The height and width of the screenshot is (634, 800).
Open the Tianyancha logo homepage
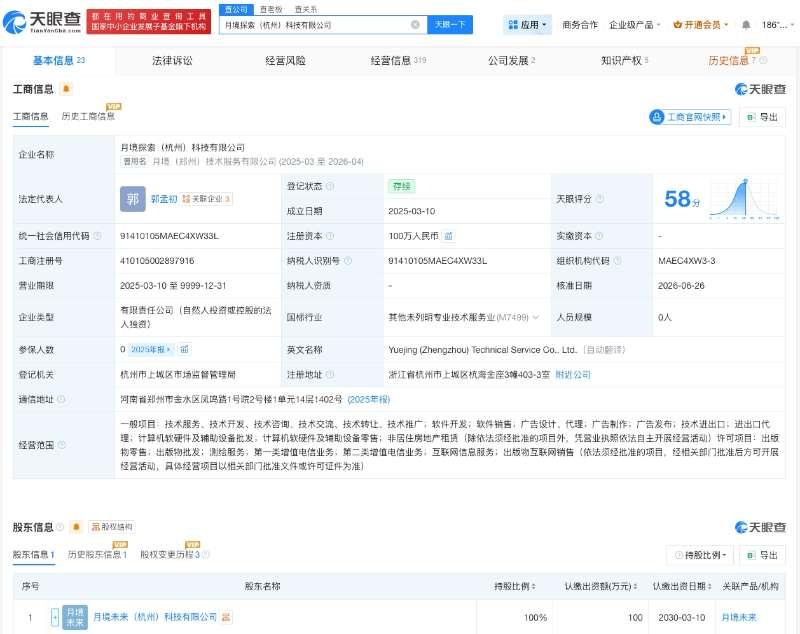[41, 21]
